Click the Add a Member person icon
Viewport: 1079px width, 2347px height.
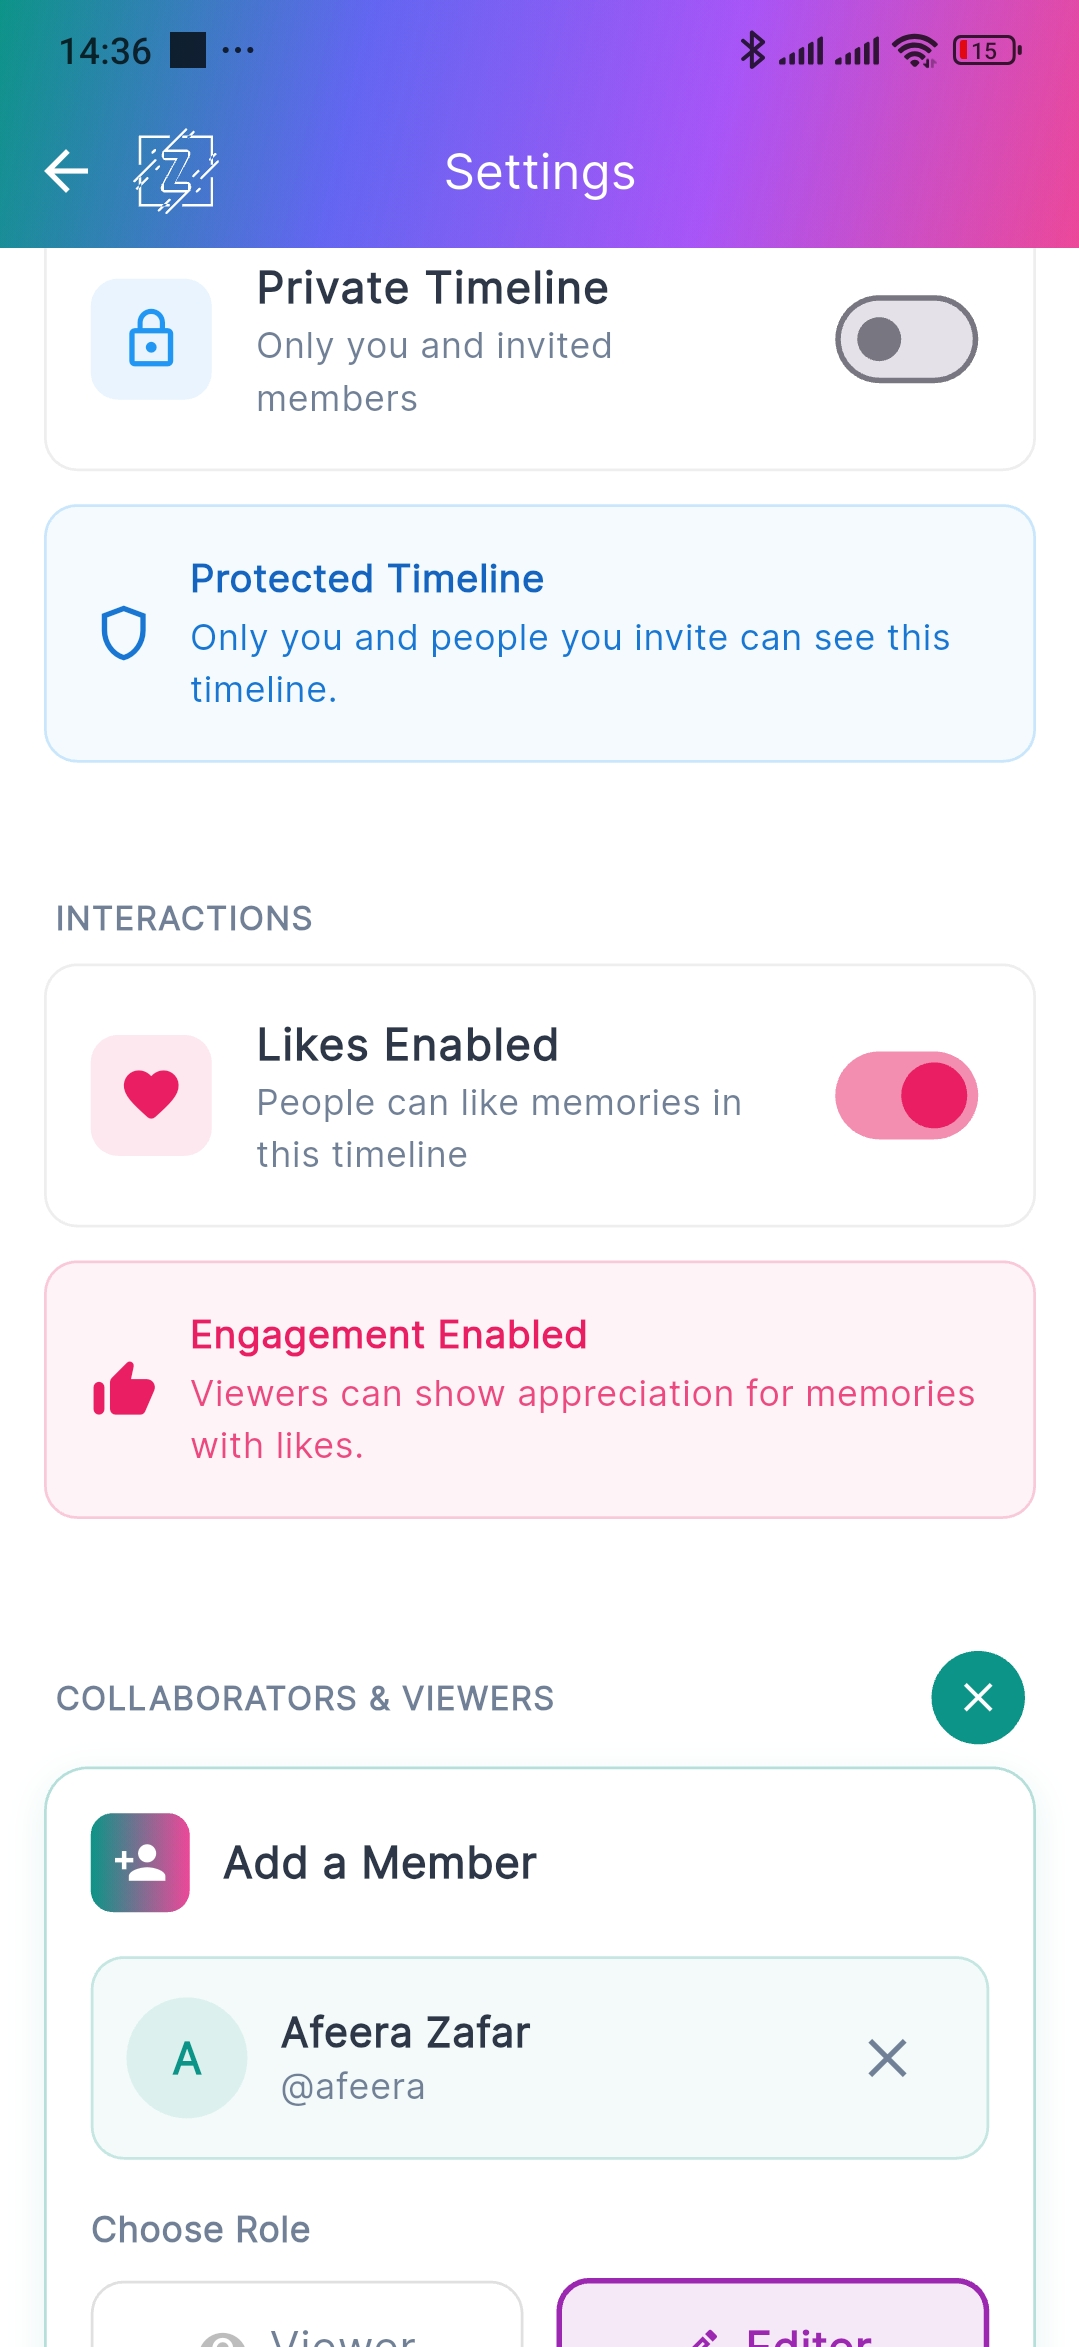coord(139,1860)
